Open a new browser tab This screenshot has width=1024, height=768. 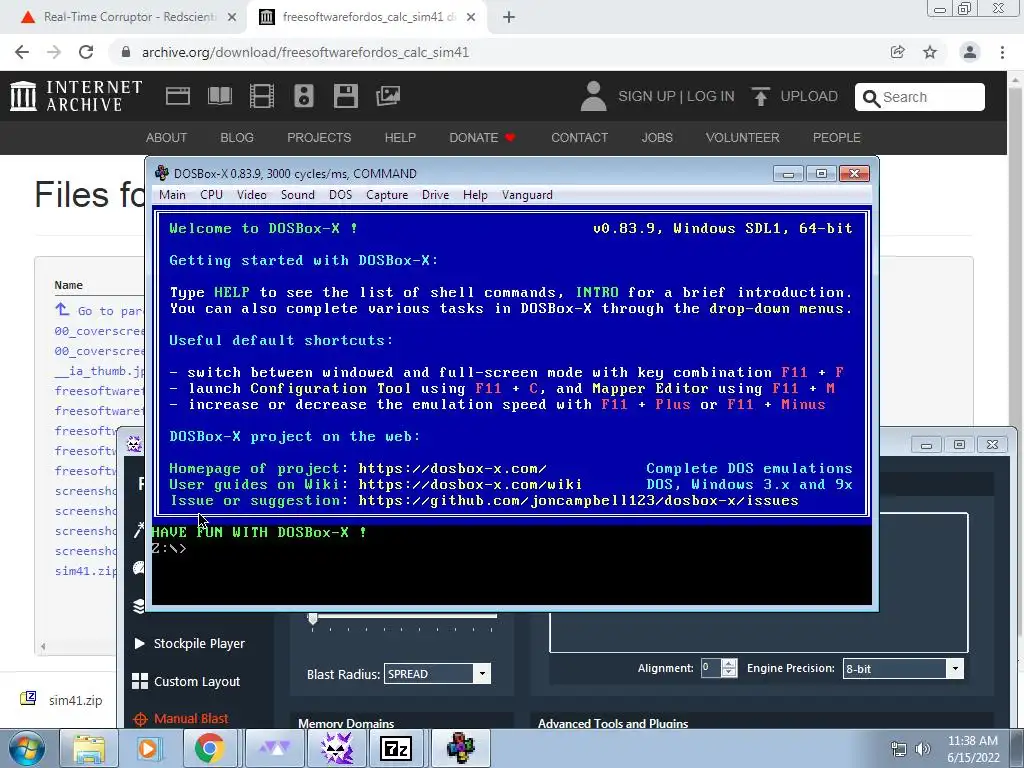(509, 18)
